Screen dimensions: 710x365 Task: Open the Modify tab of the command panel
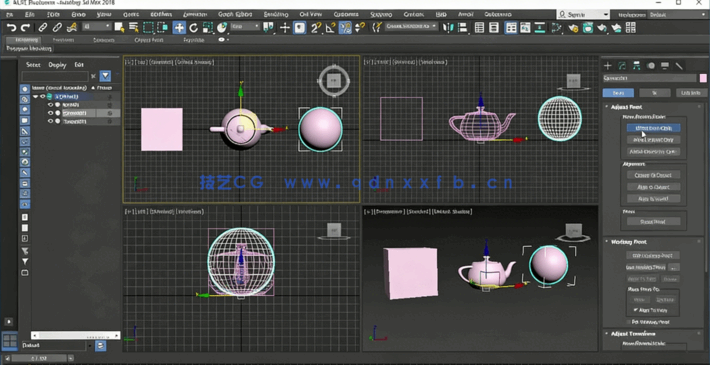click(622, 66)
